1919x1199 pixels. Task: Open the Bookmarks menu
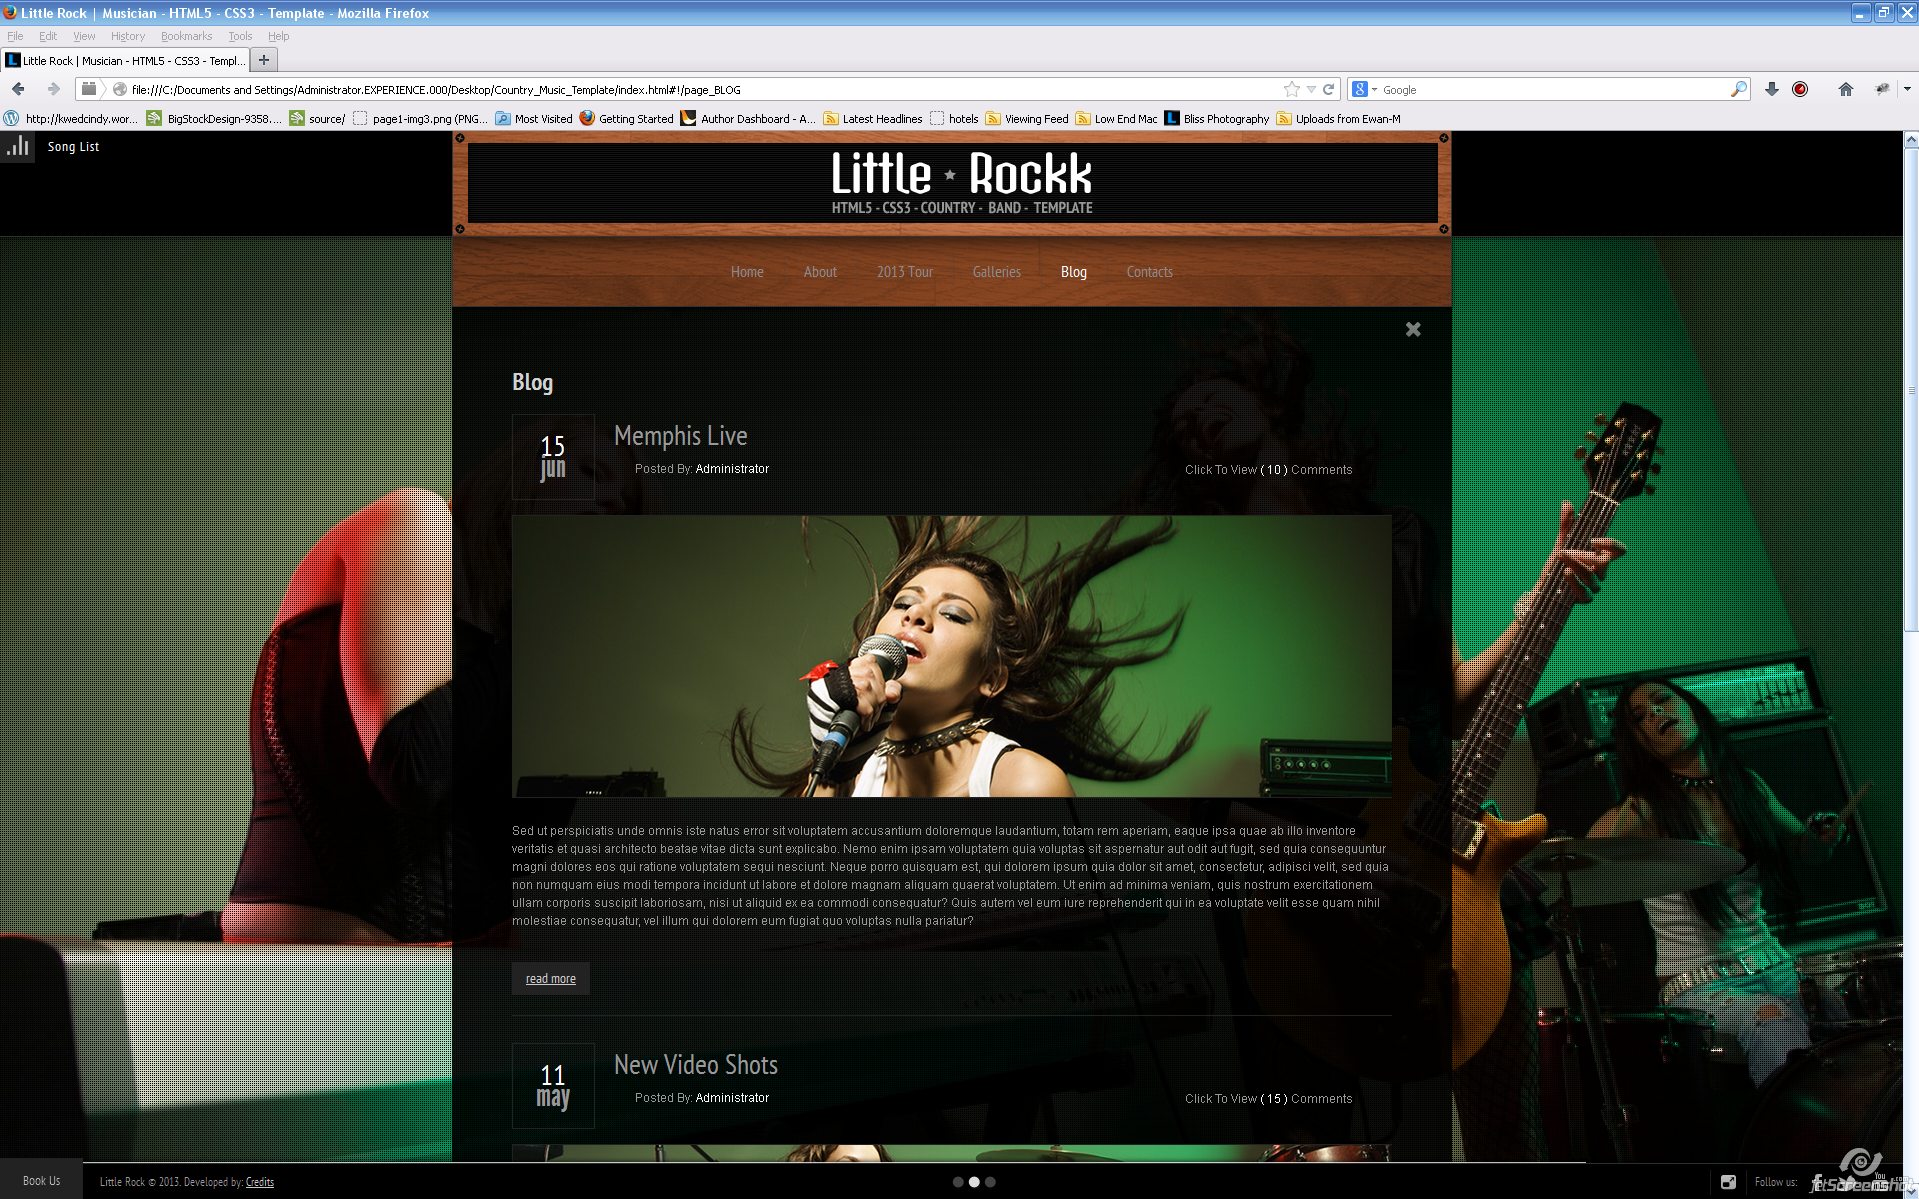pos(186,36)
